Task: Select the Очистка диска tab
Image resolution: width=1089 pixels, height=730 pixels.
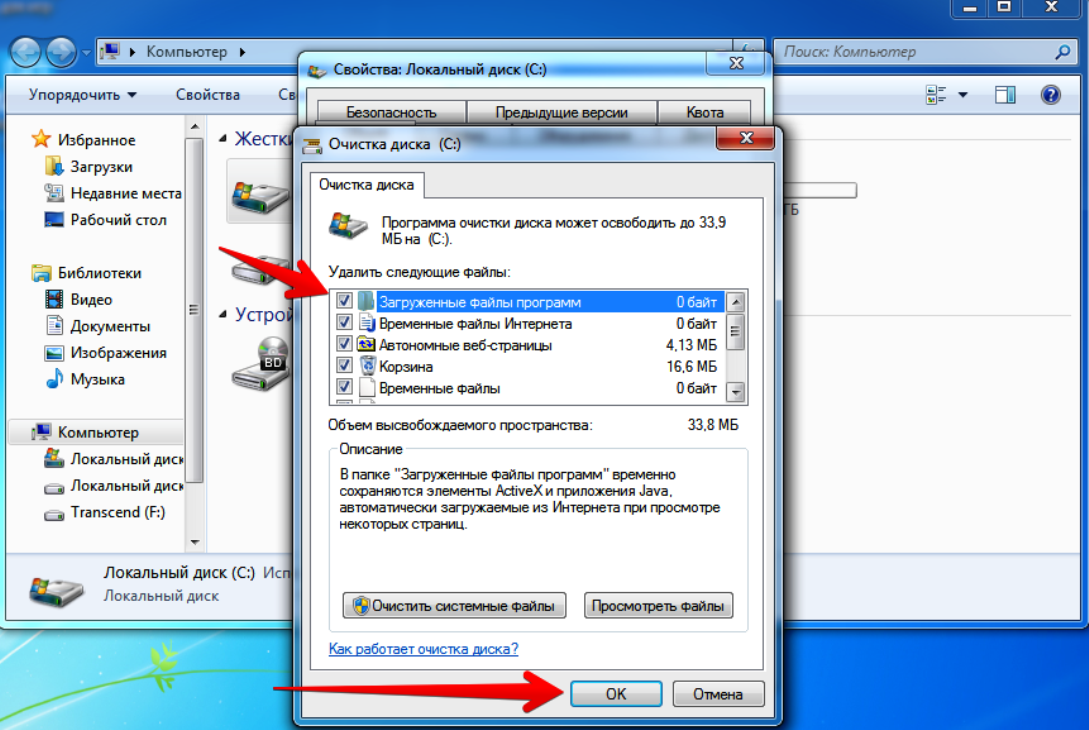Action: click(x=367, y=185)
